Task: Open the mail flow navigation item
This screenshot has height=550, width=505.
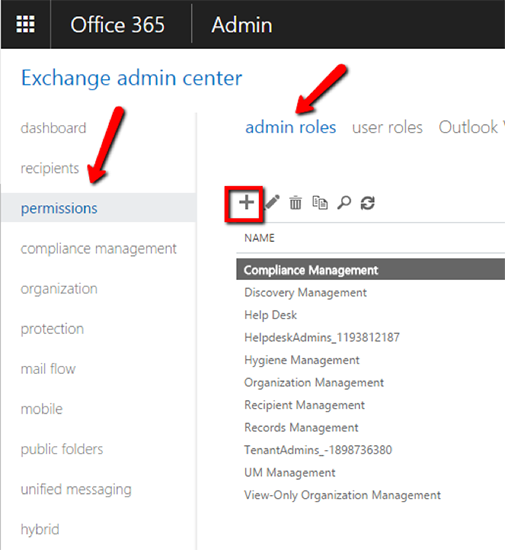Action: [48, 369]
